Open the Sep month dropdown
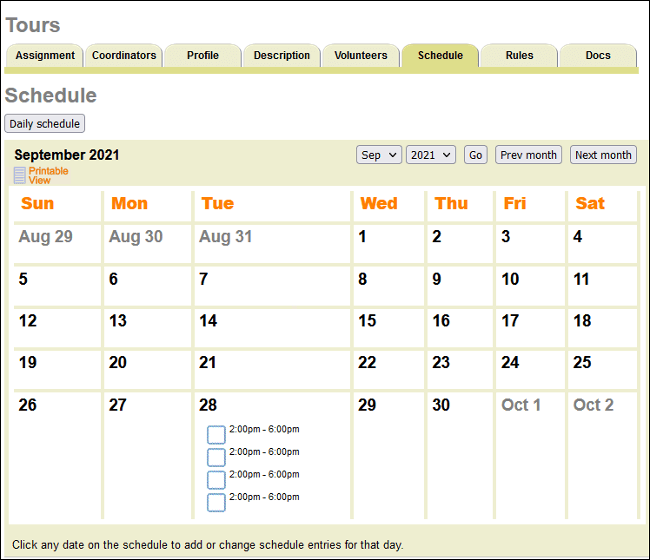The height and width of the screenshot is (560, 650). [x=378, y=155]
